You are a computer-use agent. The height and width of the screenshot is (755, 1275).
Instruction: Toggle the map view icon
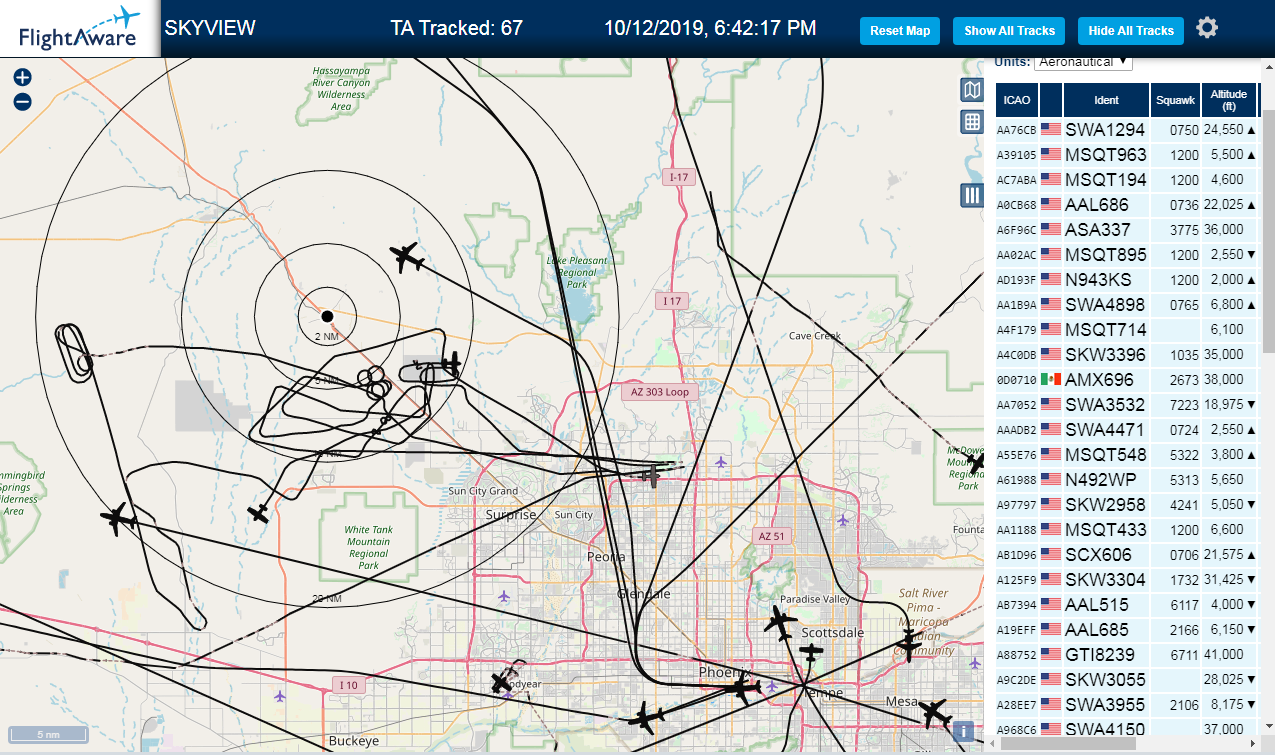[971, 90]
